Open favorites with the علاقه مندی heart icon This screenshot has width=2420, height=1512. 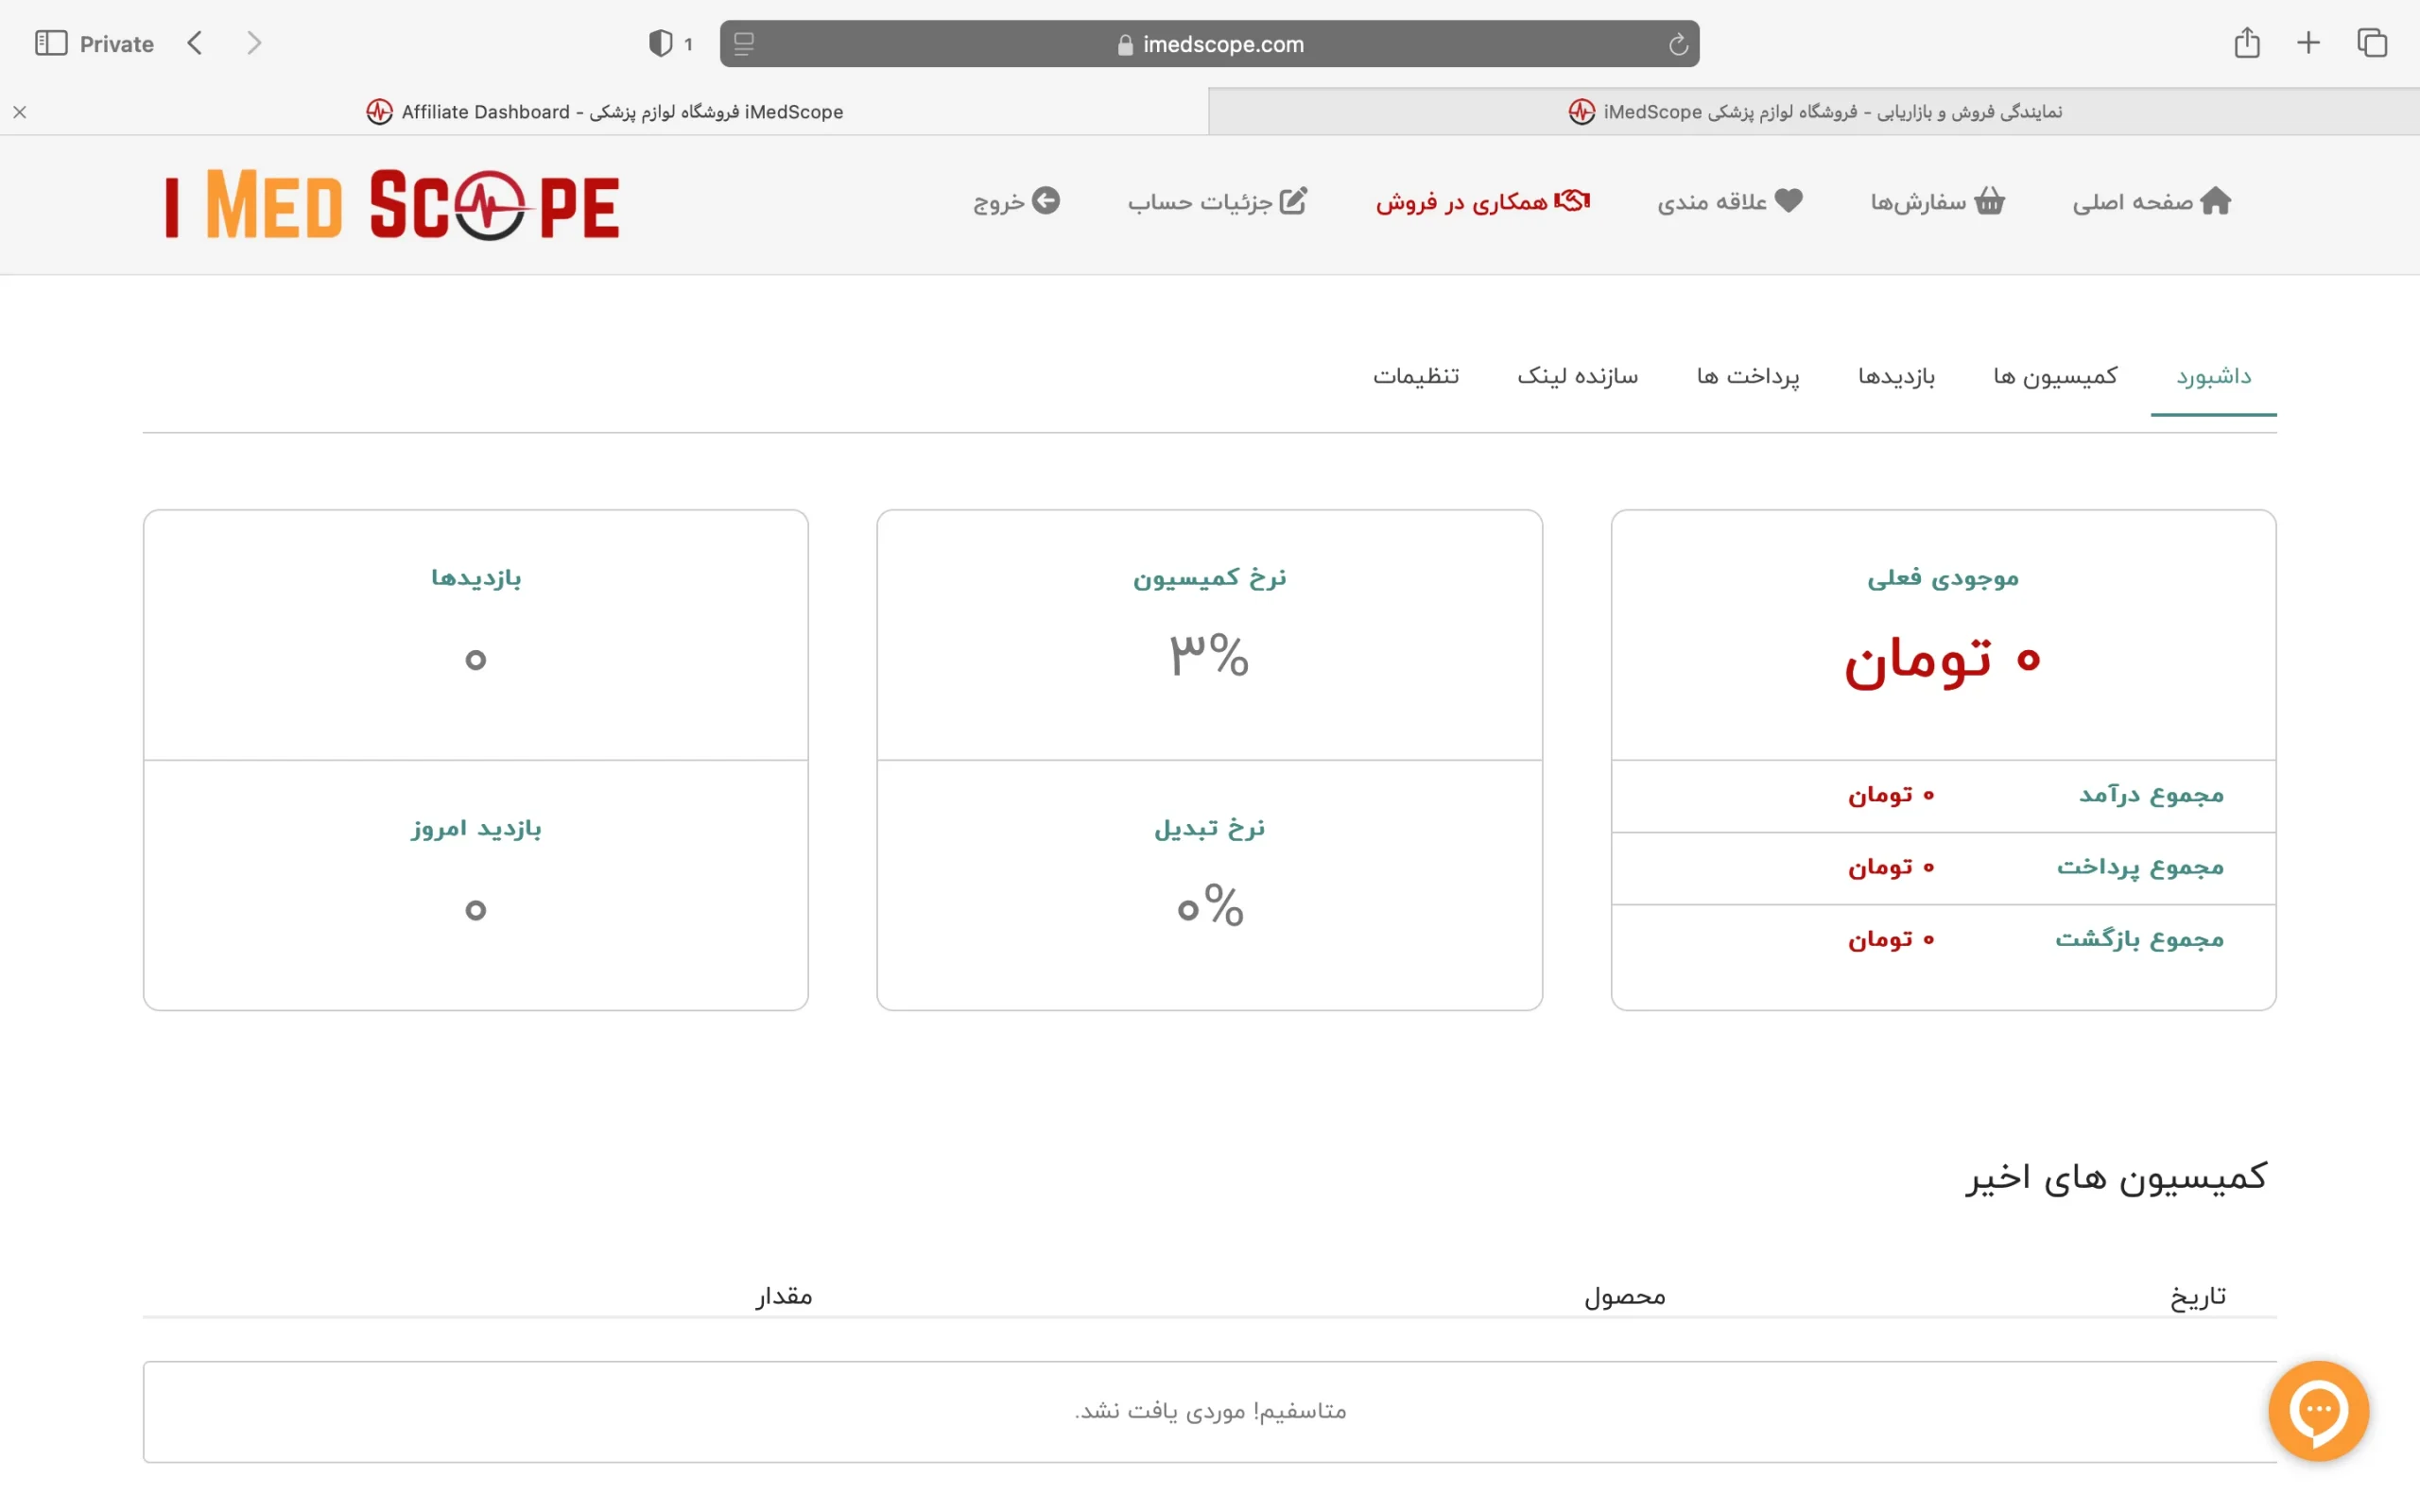tap(1789, 201)
